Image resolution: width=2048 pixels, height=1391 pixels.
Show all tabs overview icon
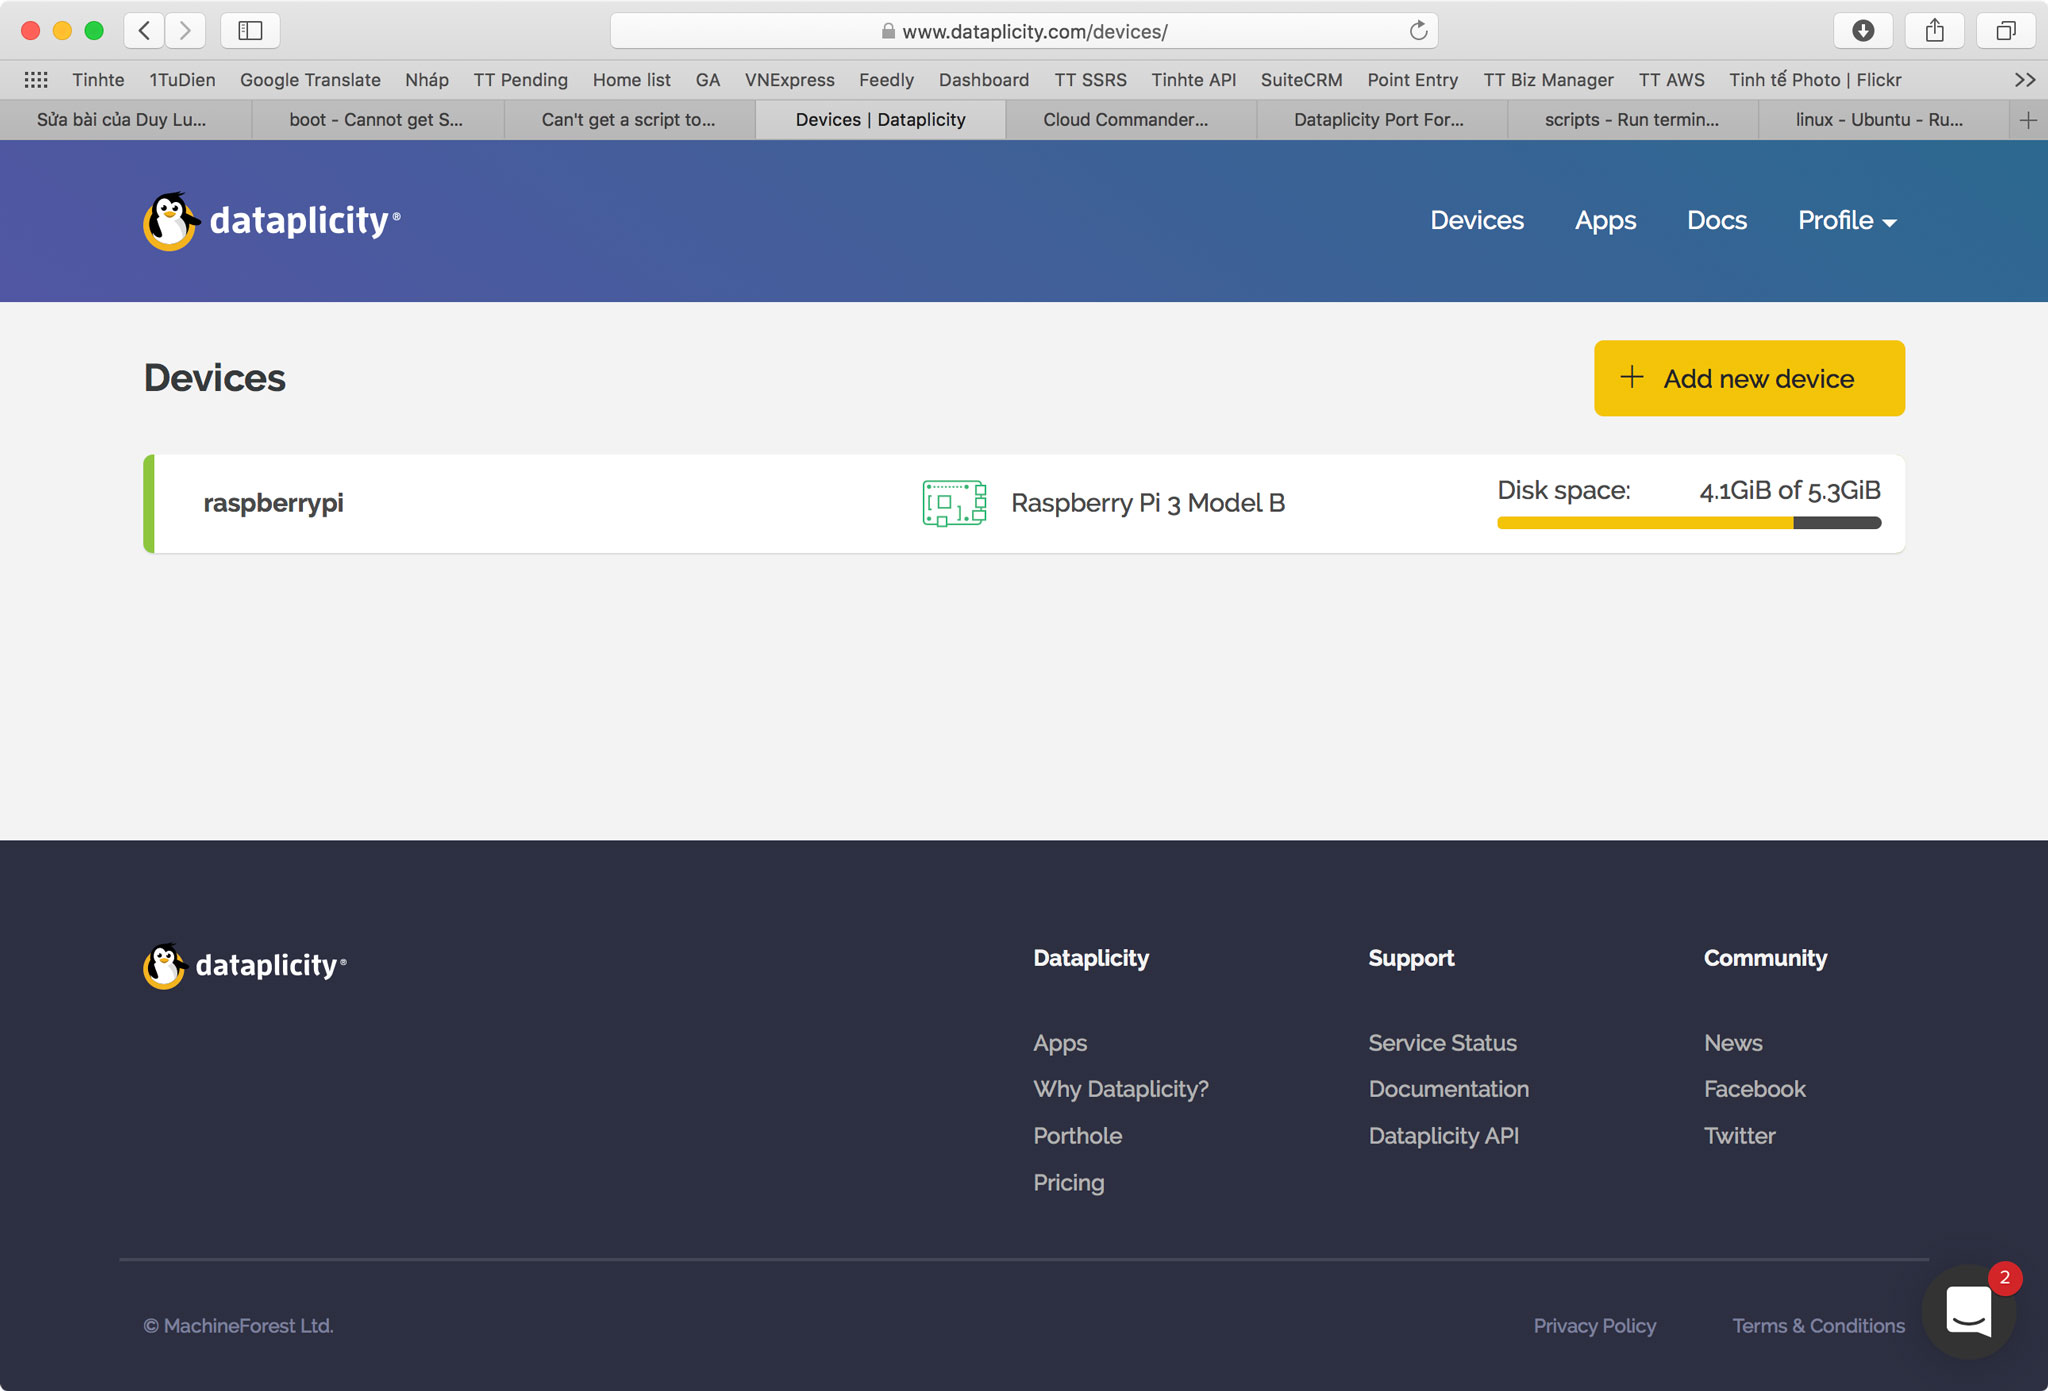tap(2006, 31)
